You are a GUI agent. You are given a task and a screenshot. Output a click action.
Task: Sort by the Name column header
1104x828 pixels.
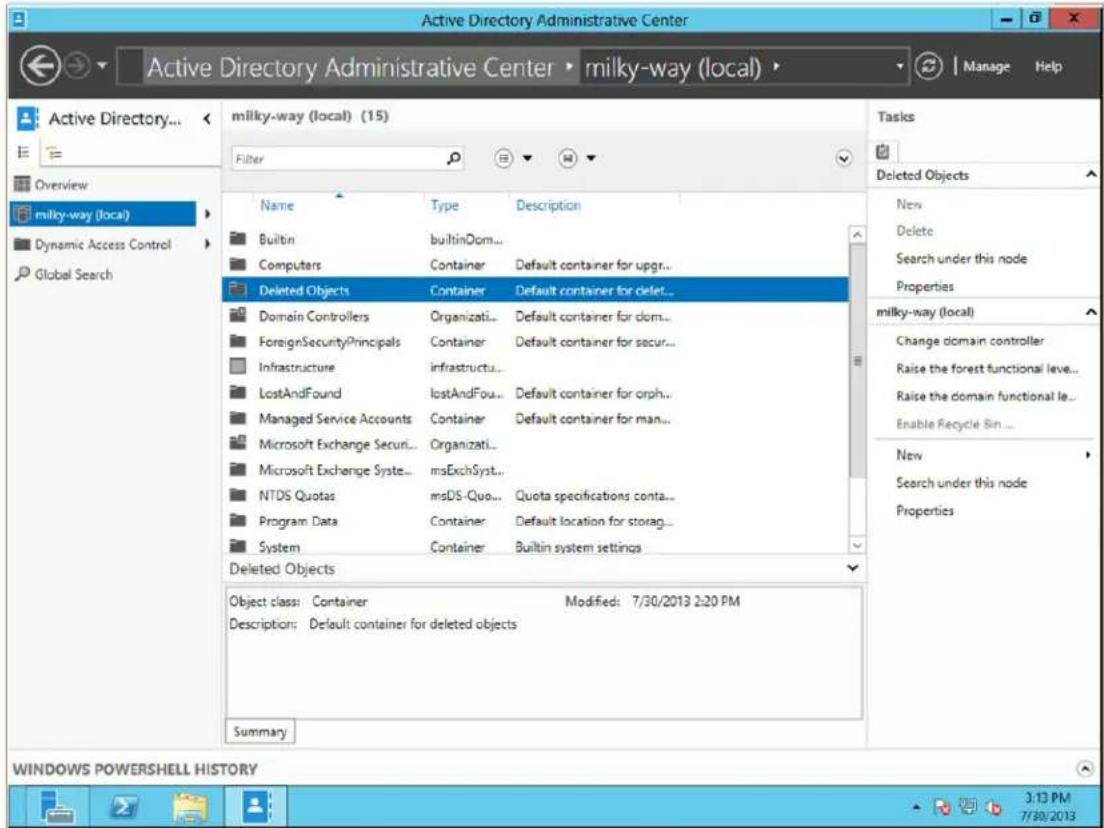[277, 206]
